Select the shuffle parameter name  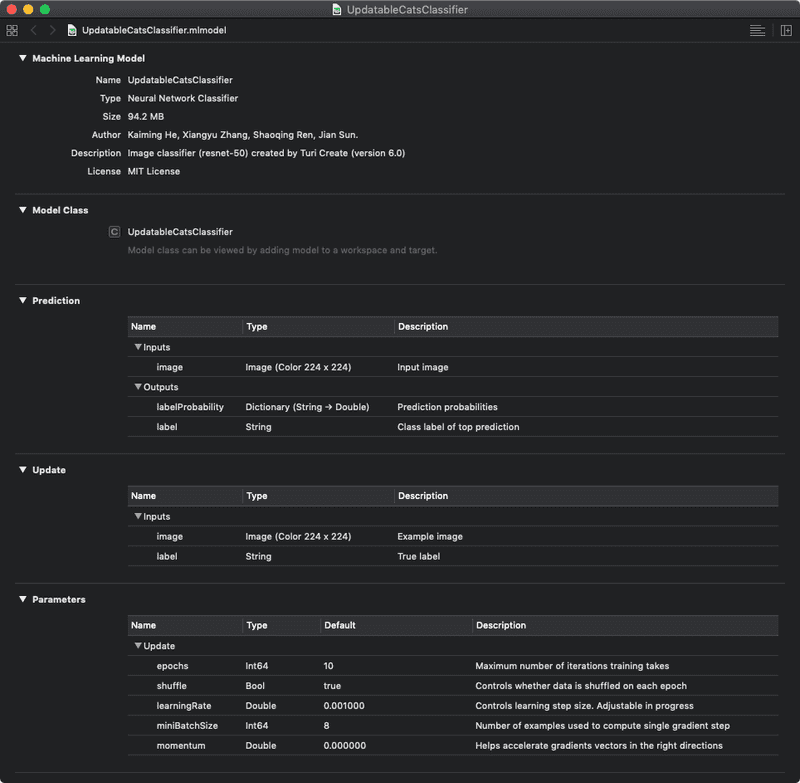click(171, 686)
